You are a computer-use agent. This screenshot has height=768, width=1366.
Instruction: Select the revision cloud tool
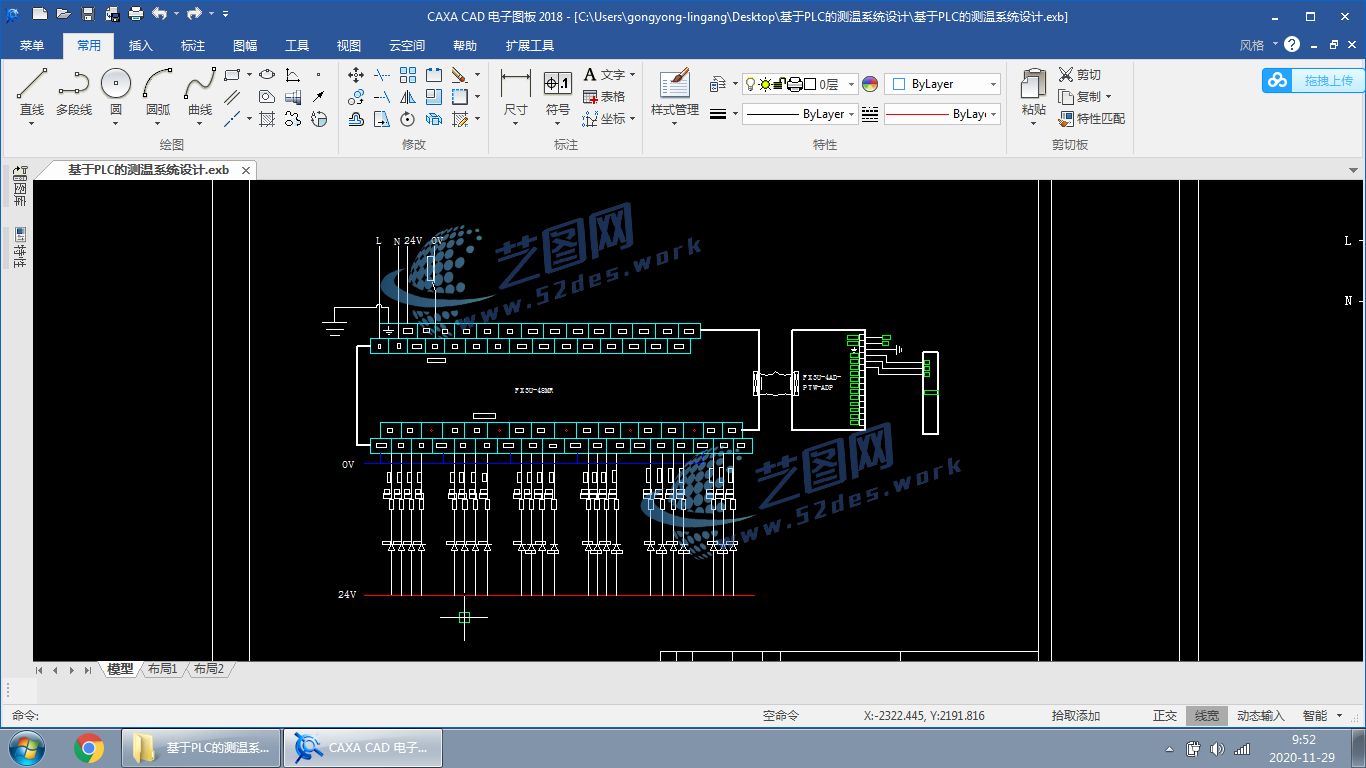(x=293, y=119)
